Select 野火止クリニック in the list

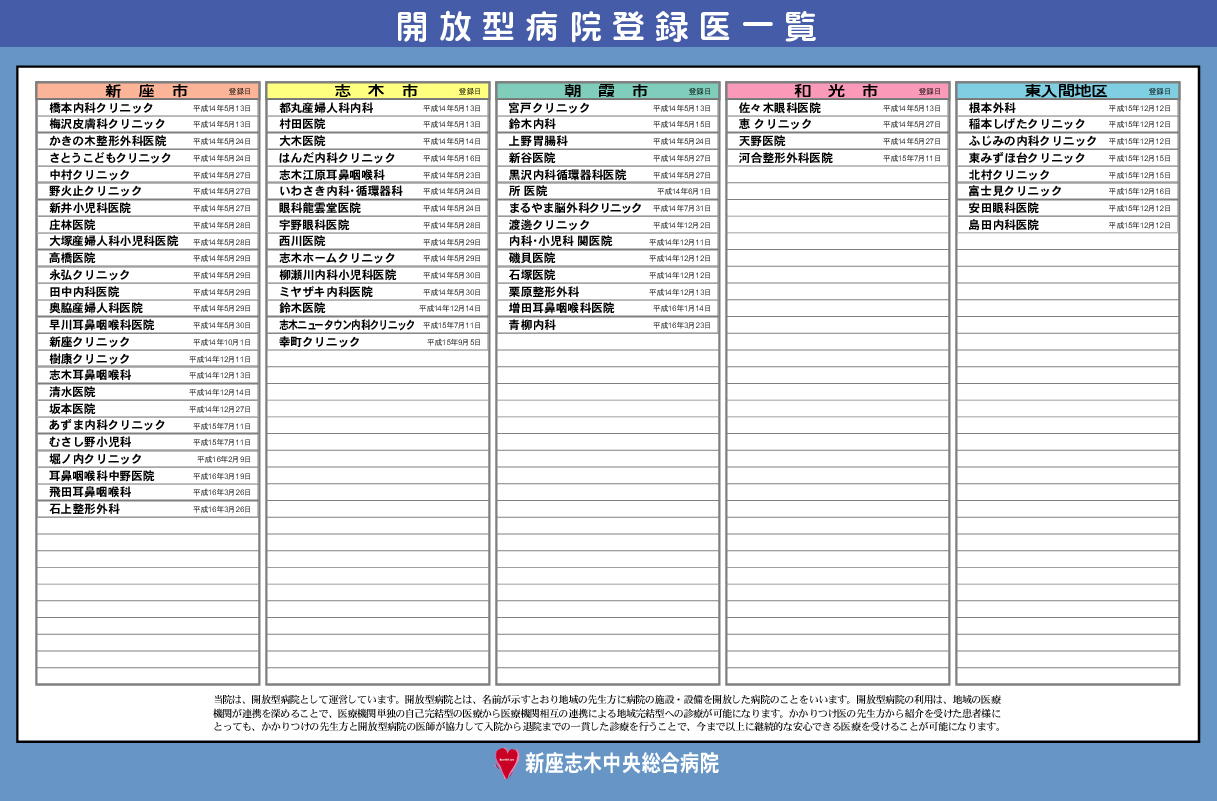(147, 192)
